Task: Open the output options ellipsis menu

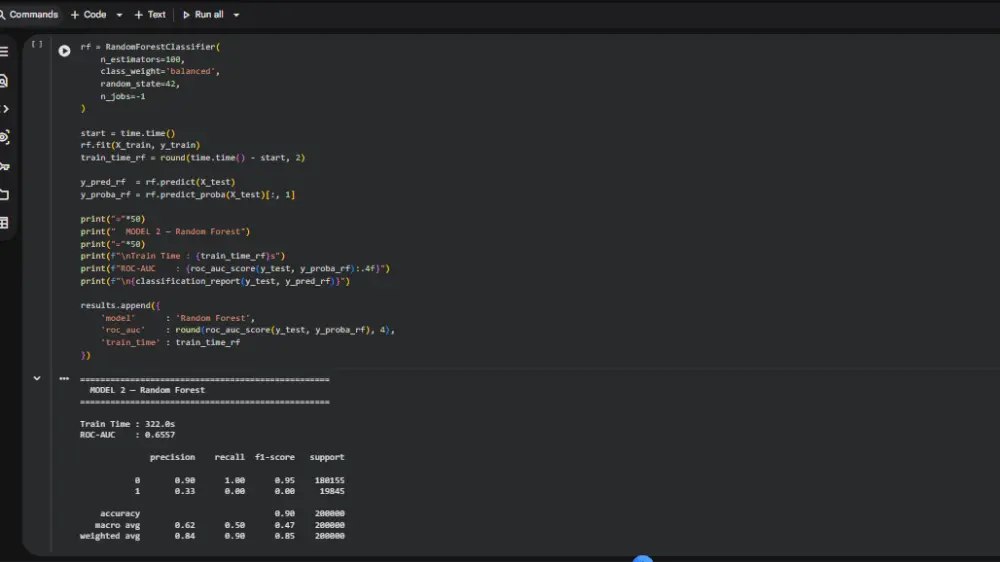Action: pyautogui.click(x=64, y=378)
